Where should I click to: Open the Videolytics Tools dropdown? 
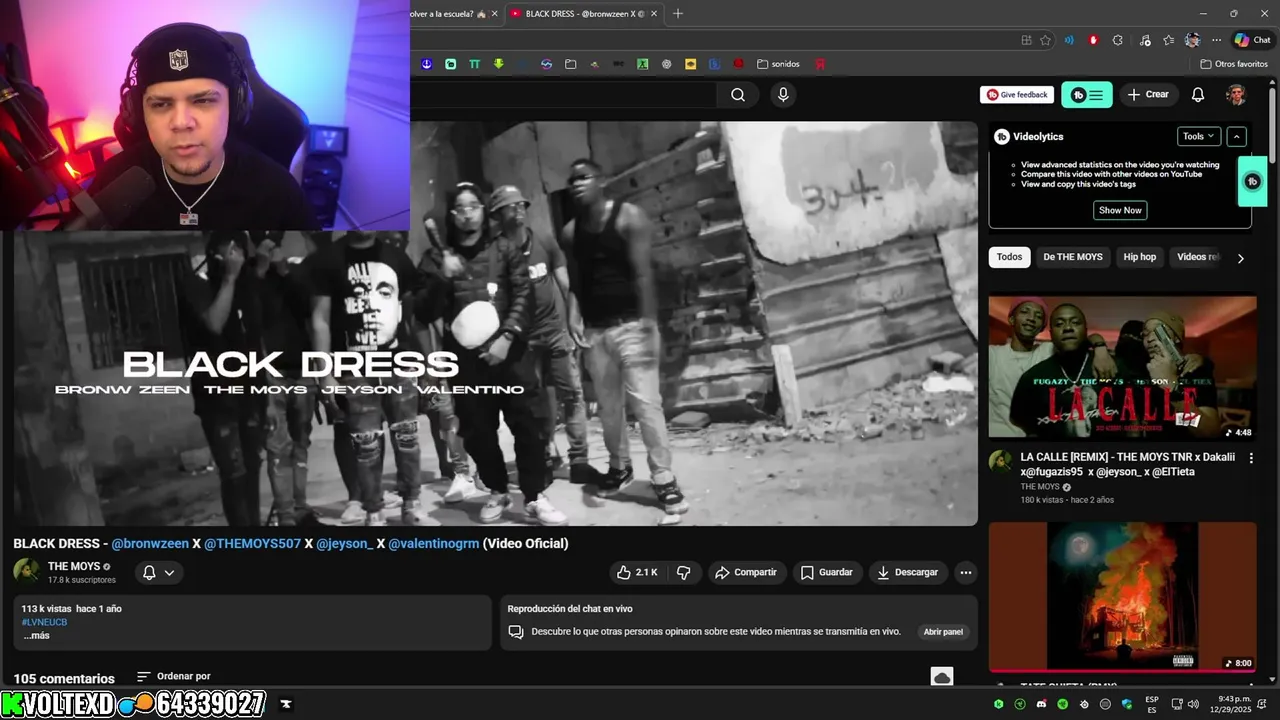click(1199, 137)
